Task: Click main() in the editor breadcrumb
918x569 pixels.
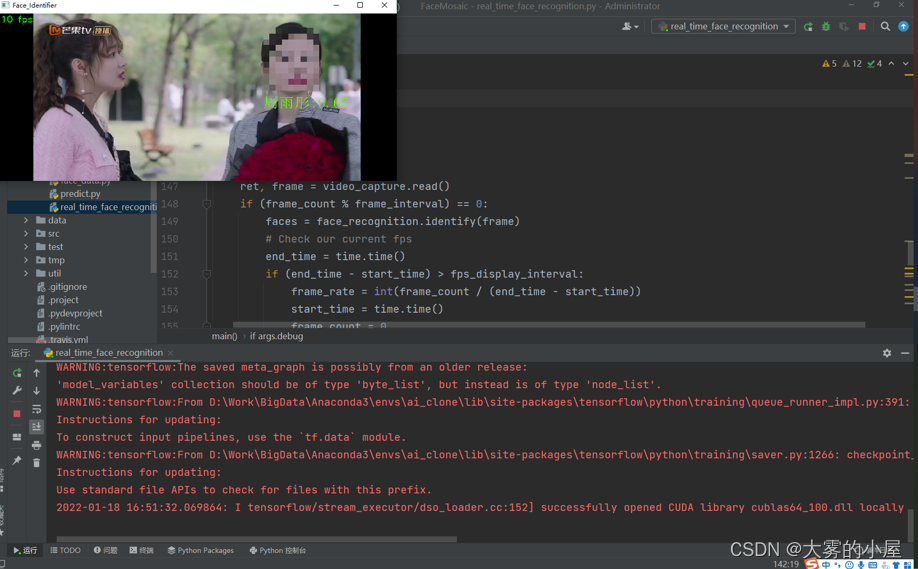Action: click(x=224, y=336)
